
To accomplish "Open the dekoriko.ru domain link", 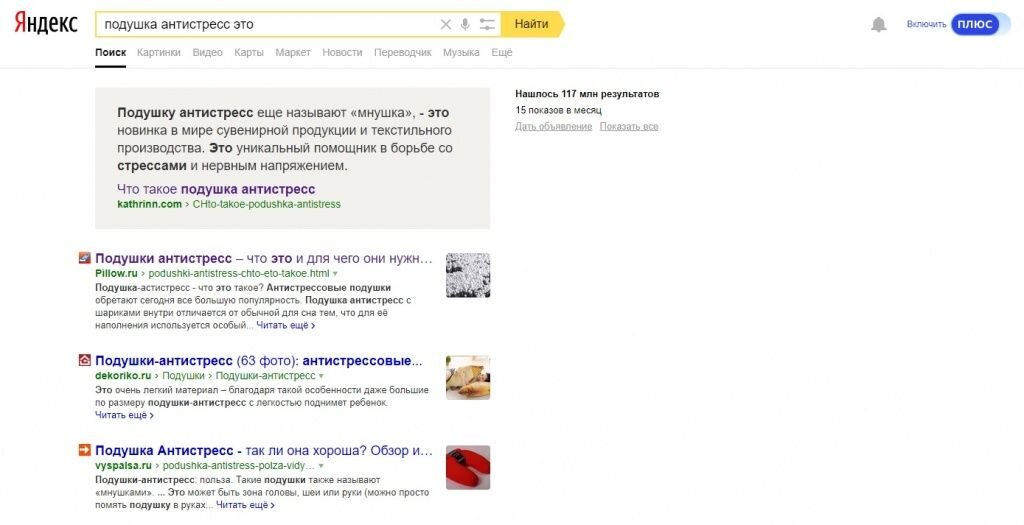I will [123, 375].
